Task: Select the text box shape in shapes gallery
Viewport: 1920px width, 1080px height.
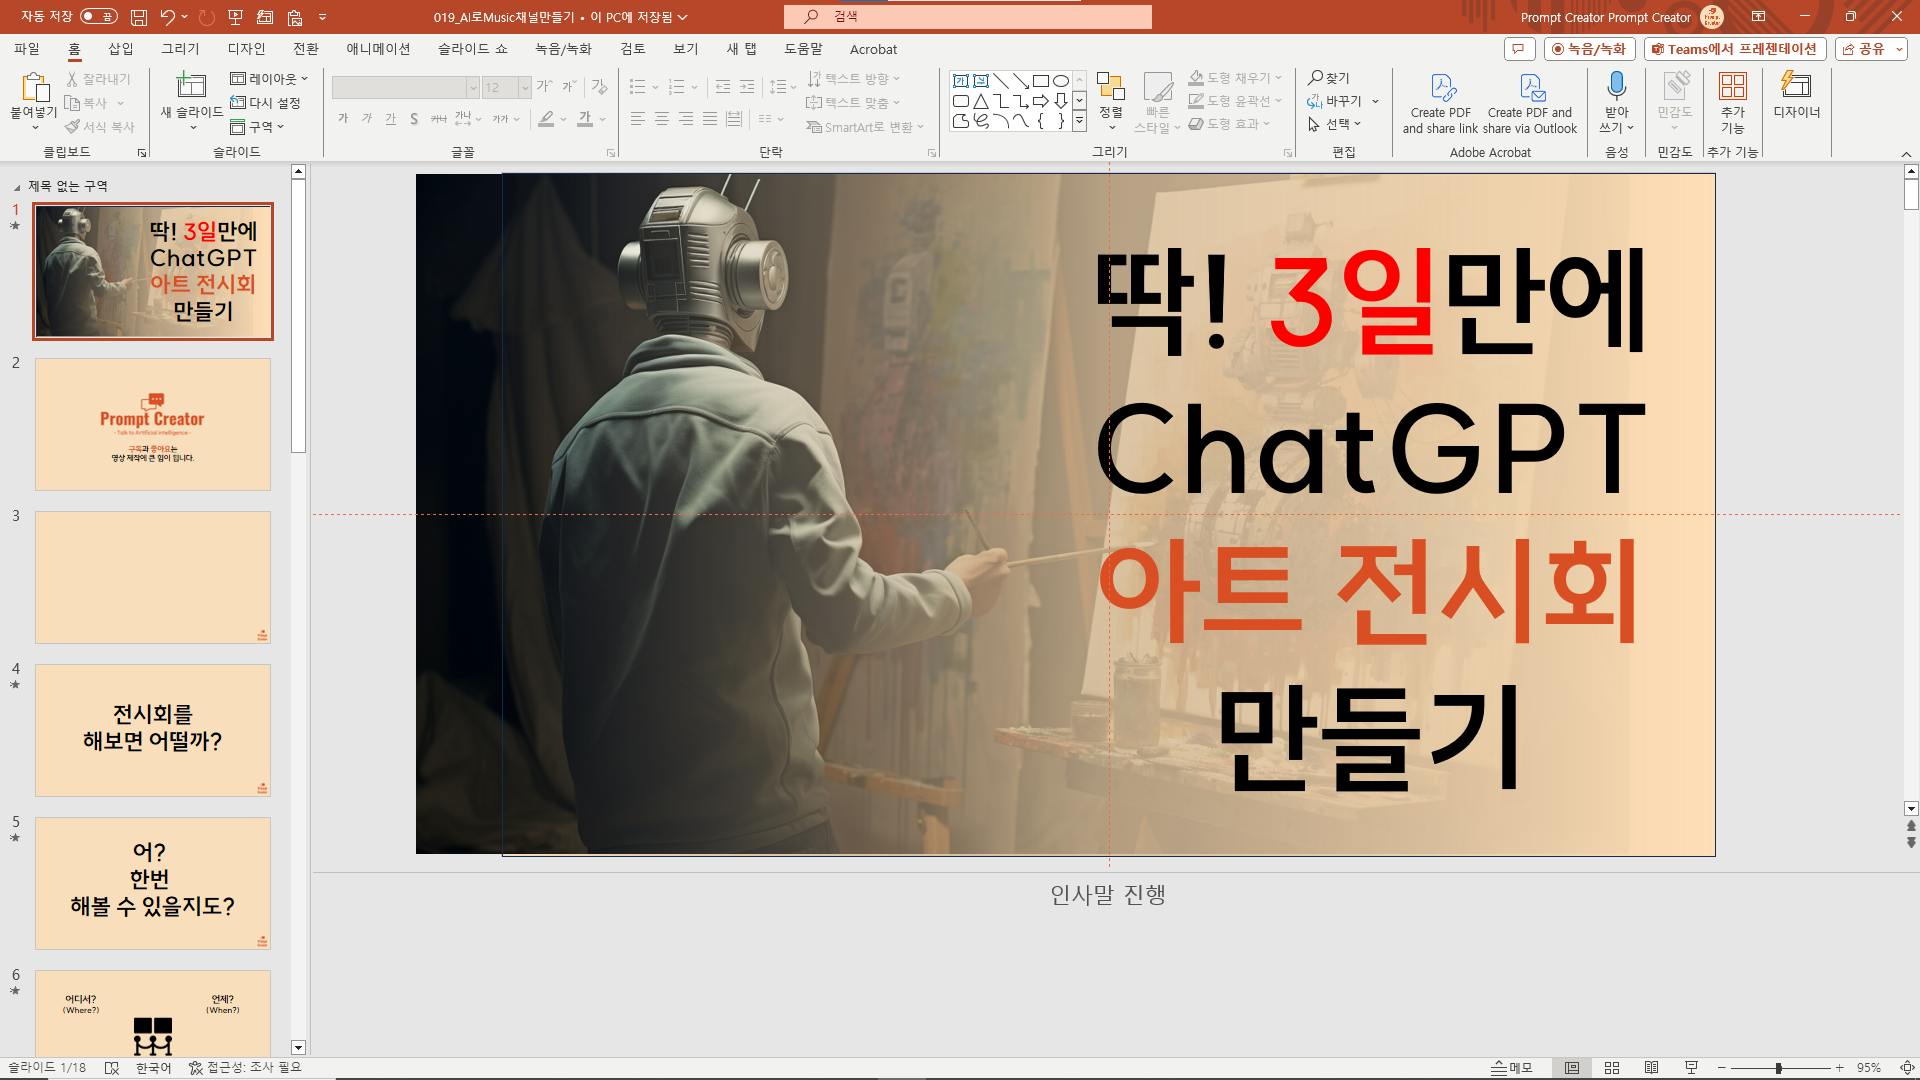Action: coord(960,81)
